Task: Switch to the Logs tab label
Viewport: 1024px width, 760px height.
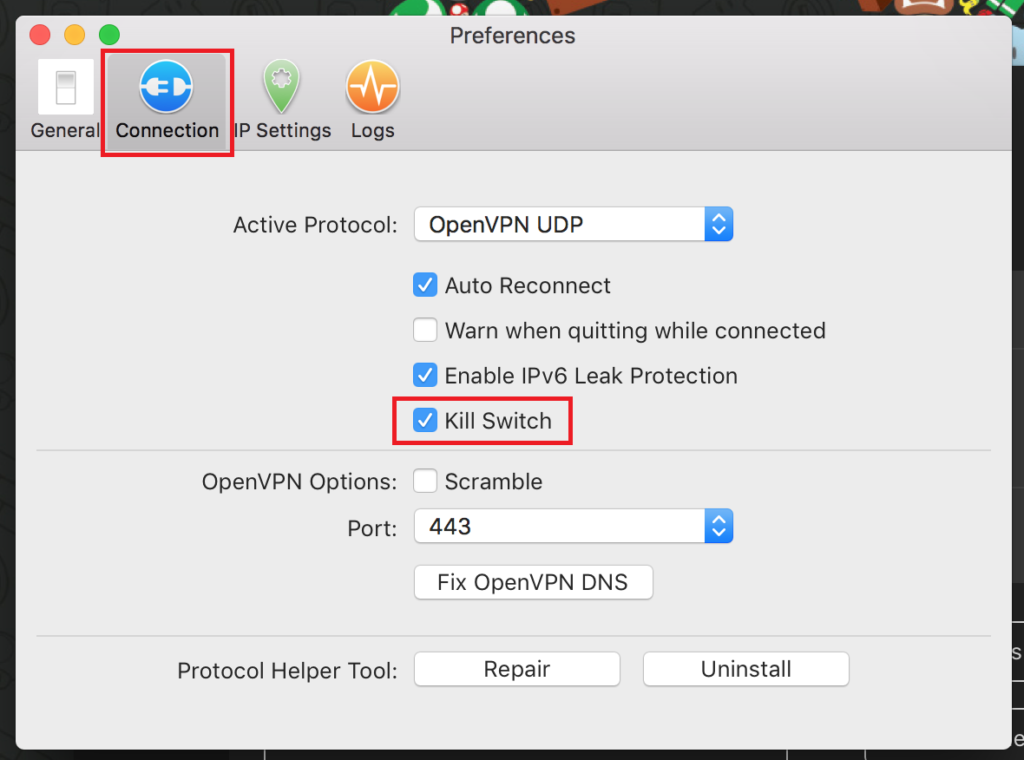Action: [372, 131]
